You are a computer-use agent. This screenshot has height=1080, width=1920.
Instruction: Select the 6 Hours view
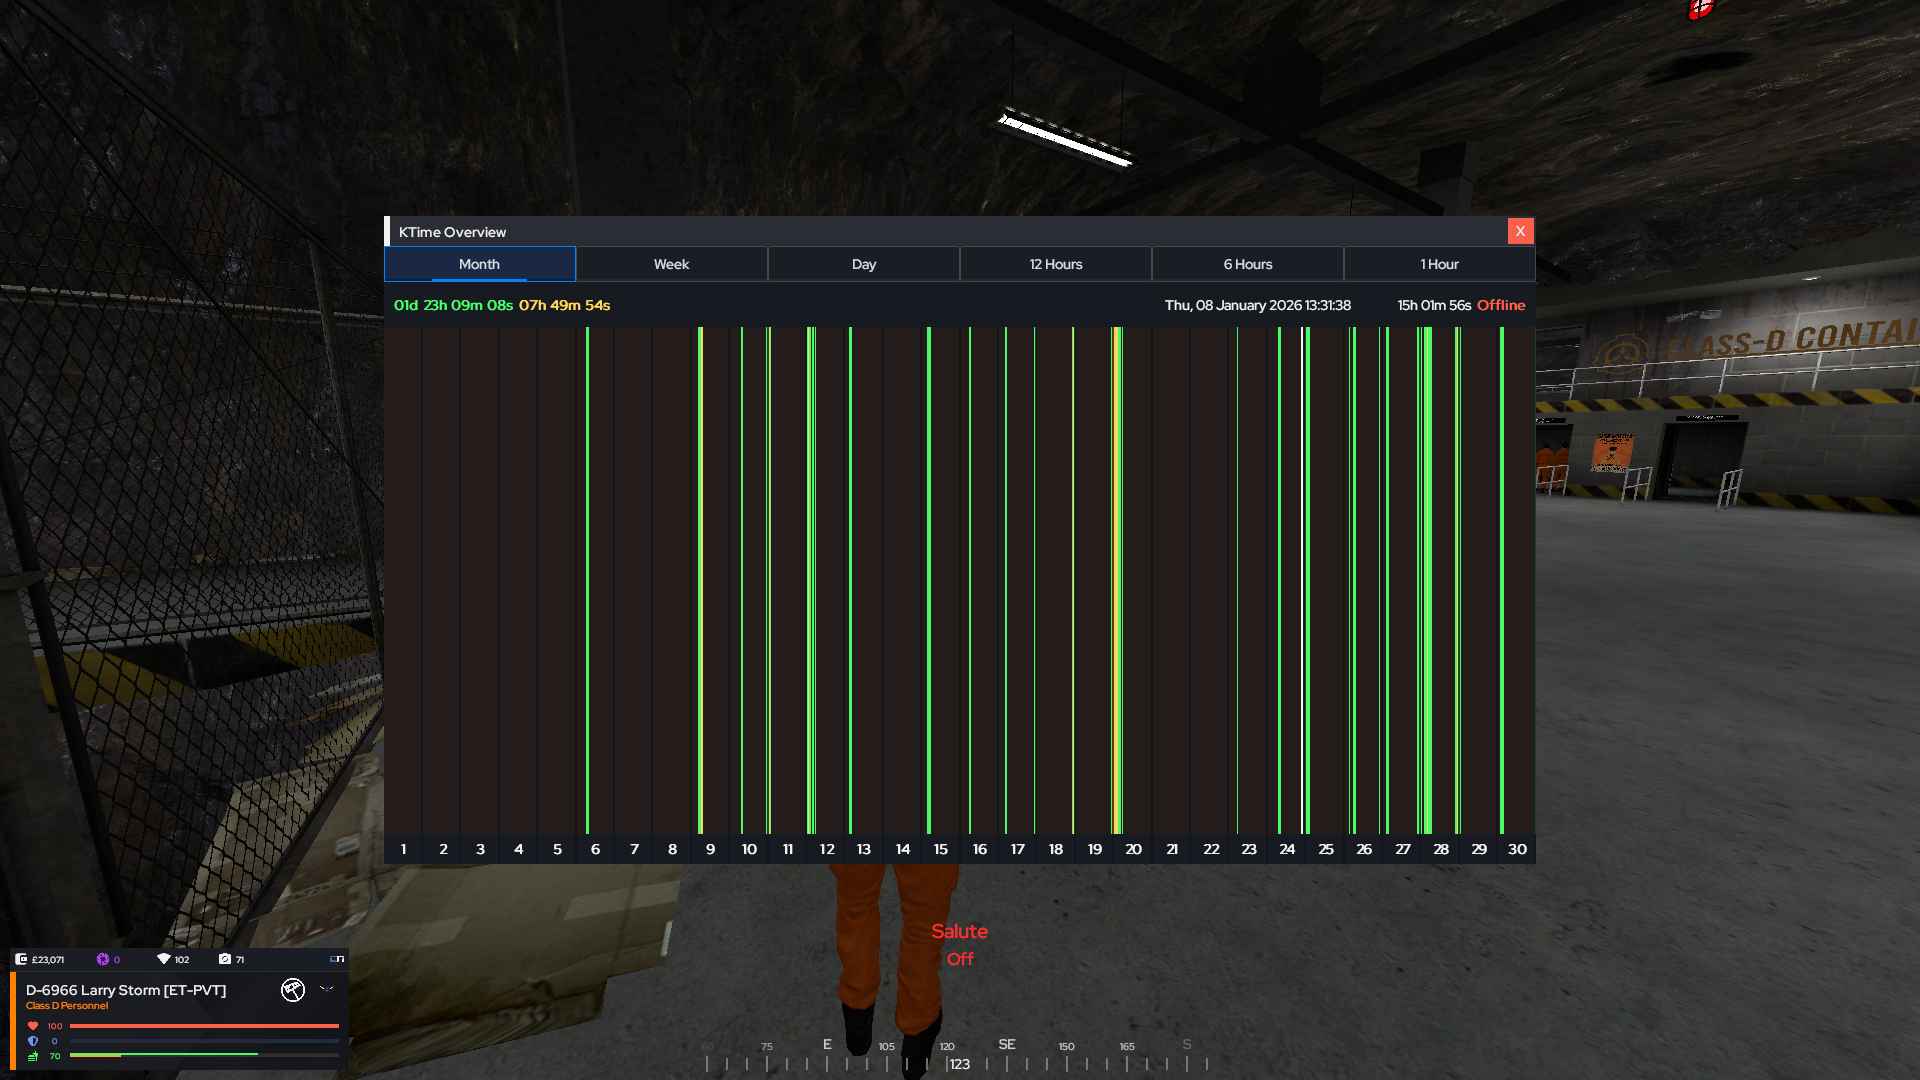click(x=1247, y=264)
